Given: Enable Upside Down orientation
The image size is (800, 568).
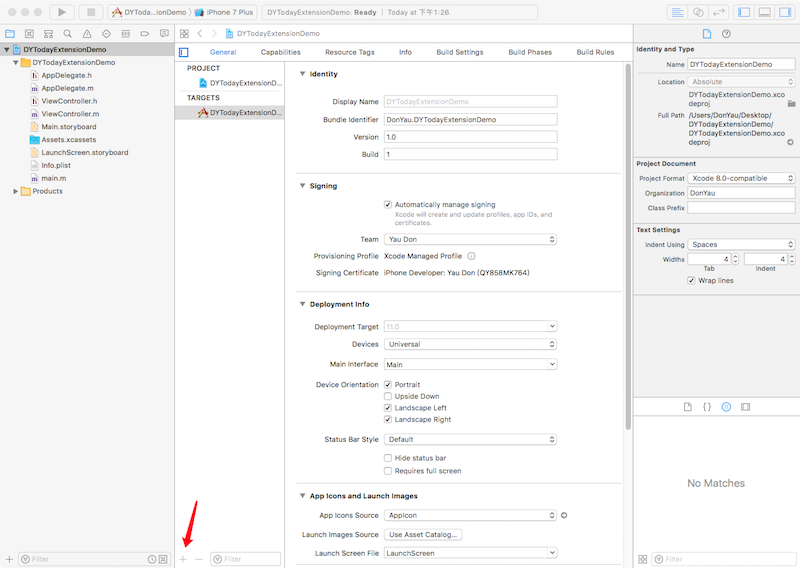Looking at the screenshot, I should [388, 397].
